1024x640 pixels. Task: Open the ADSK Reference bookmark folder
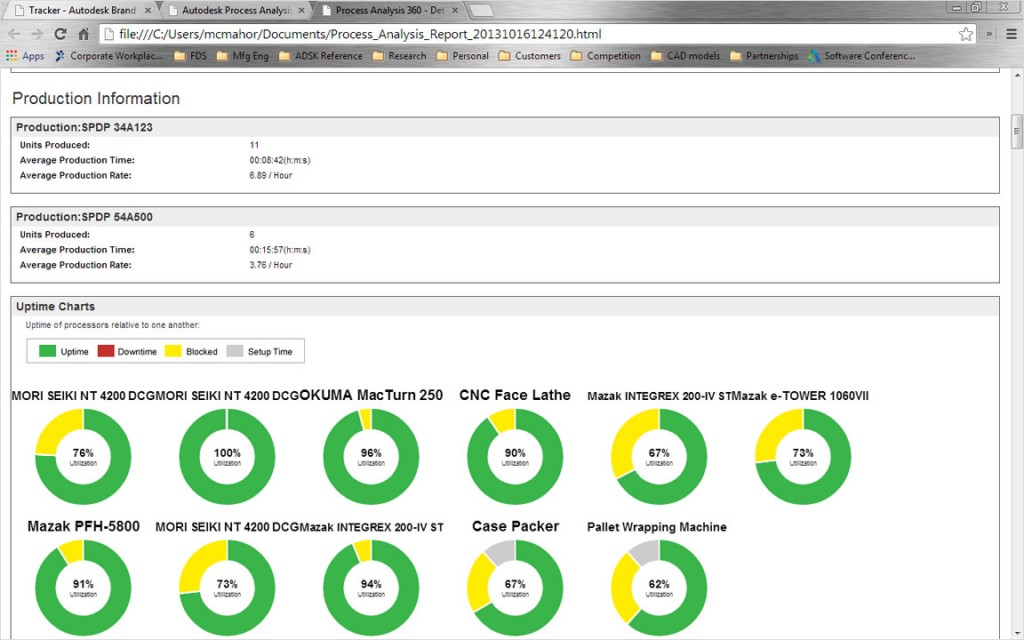[320, 56]
